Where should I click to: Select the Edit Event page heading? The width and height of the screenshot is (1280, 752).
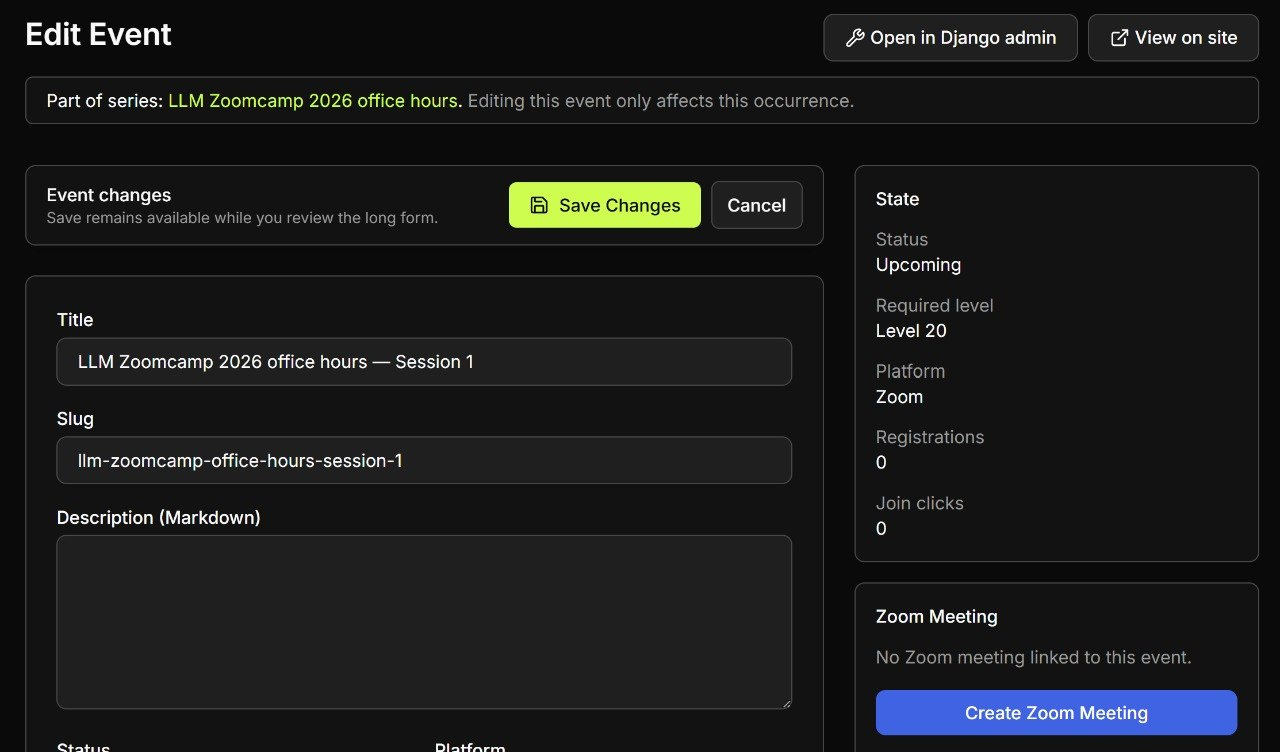[x=98, y=35]
